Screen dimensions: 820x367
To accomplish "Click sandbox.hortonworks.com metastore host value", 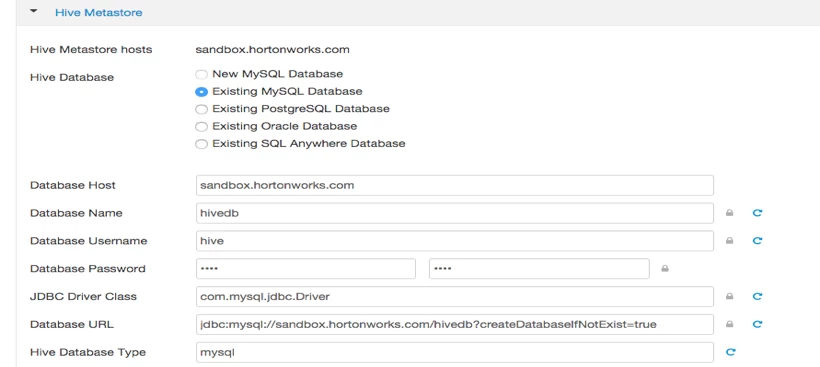I will [x=272, y=50].
